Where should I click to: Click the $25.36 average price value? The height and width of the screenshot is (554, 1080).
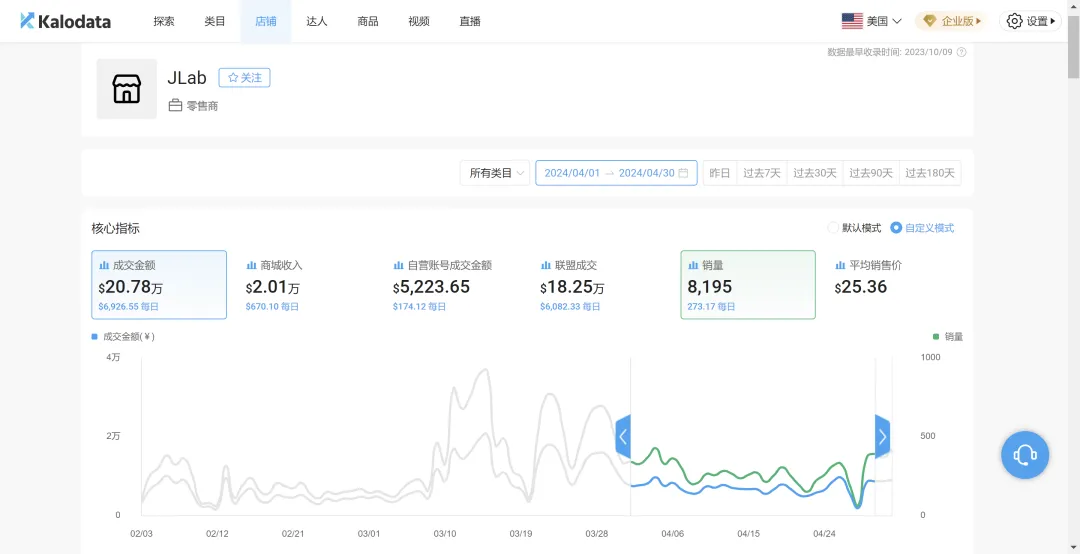[x=861, y=287]
